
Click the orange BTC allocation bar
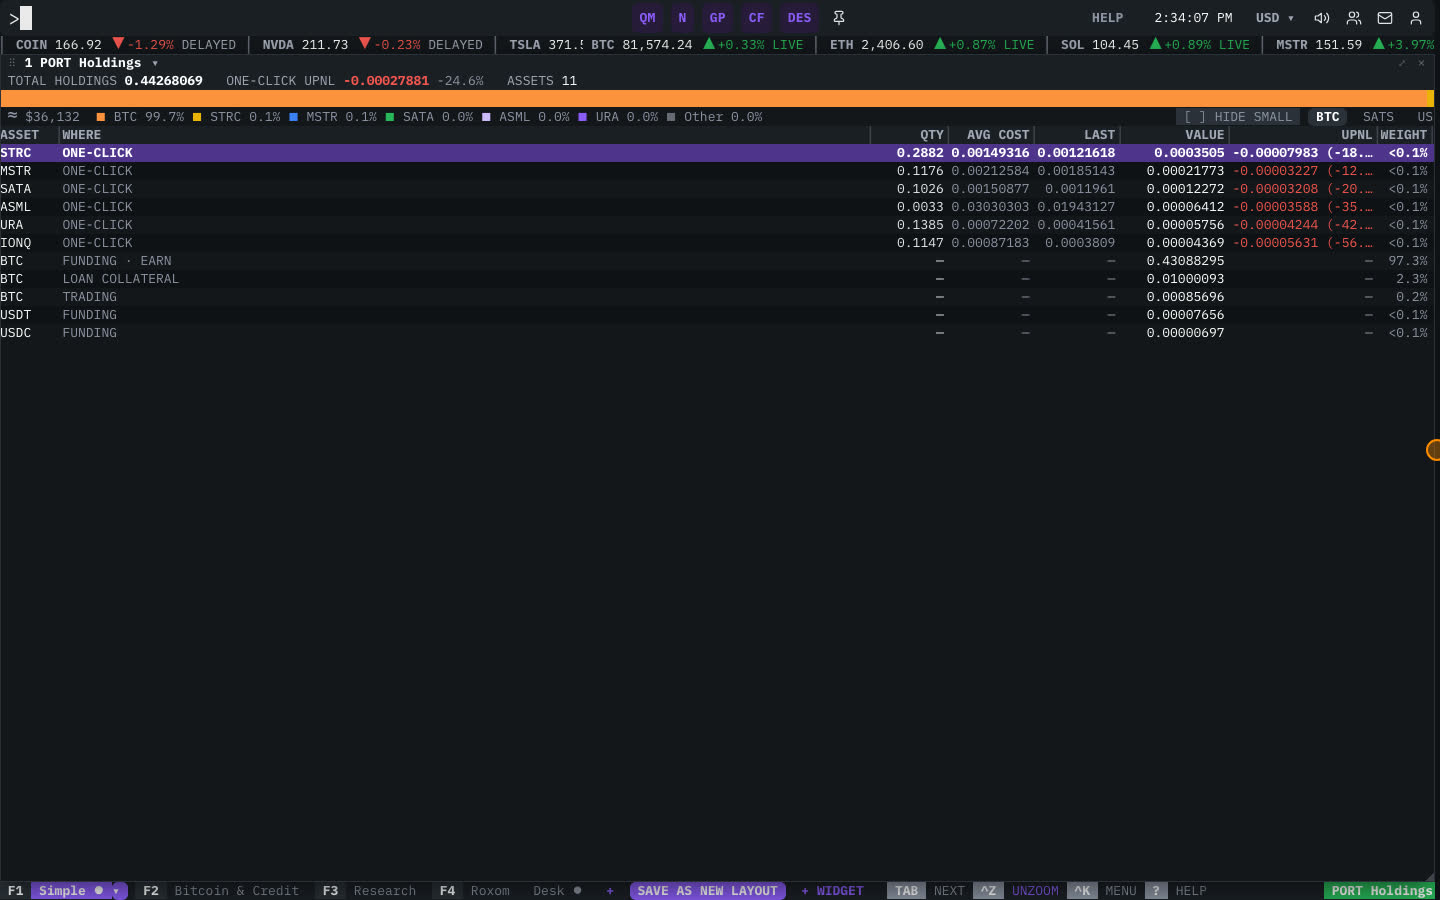click(716, 98)
